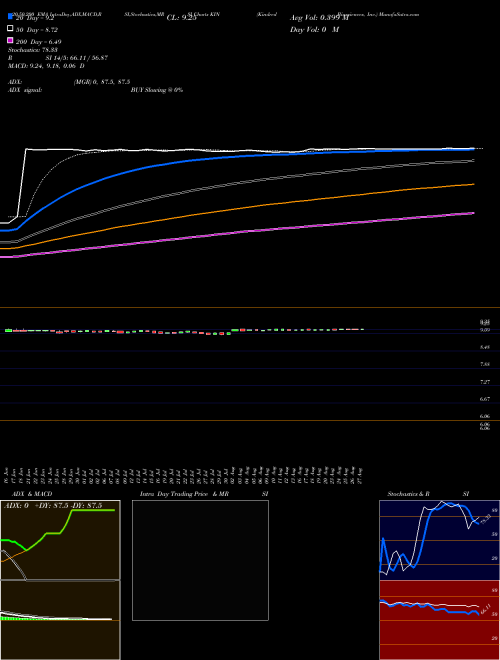The width and height of the screenshot is (500, 660).
Task: Select the '50 Day = 8.72' legend text
Action: tap(37, 30)
